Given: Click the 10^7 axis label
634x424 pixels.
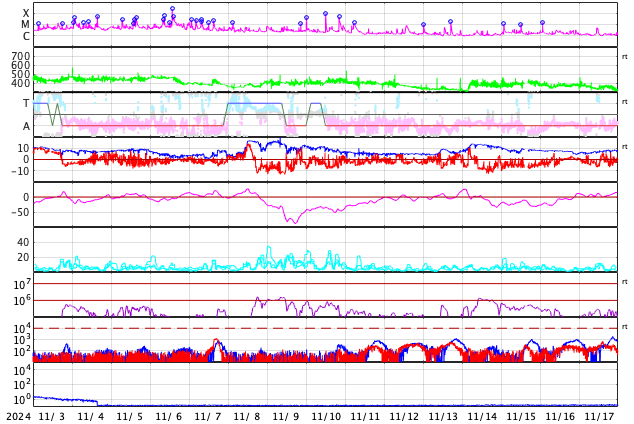Looking at the screenshot, I should point(22,284).
